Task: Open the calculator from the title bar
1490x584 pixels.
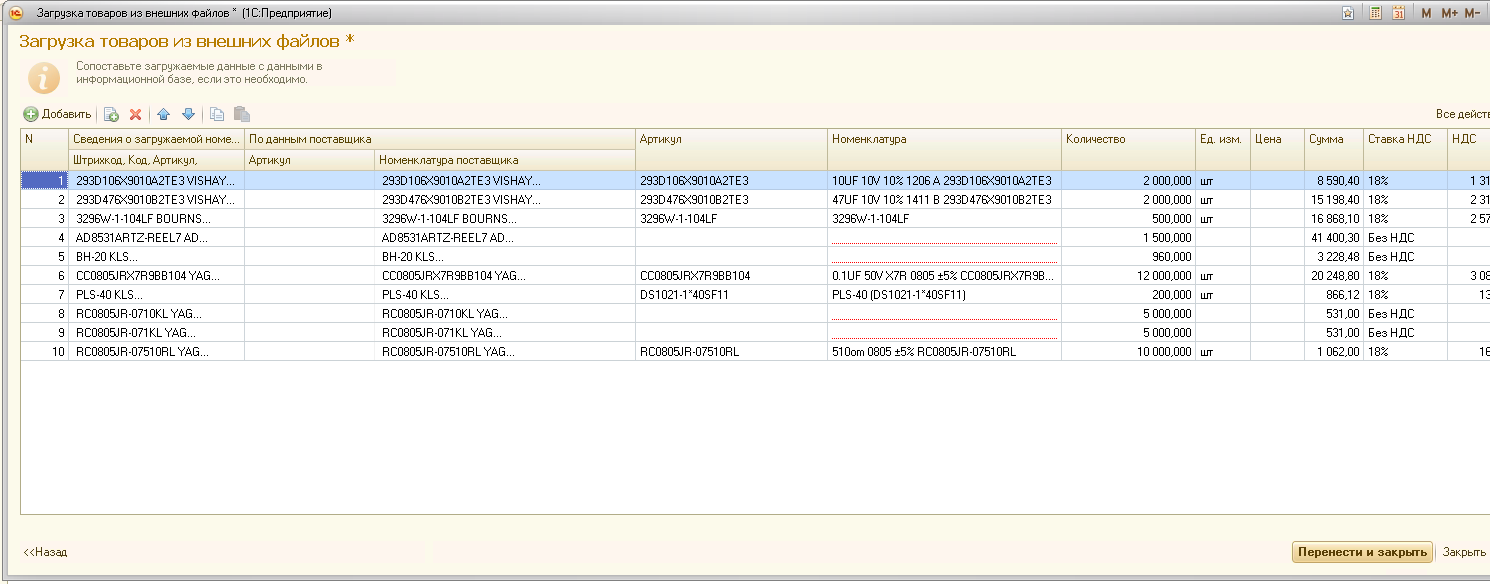Action: point(1376,13)
